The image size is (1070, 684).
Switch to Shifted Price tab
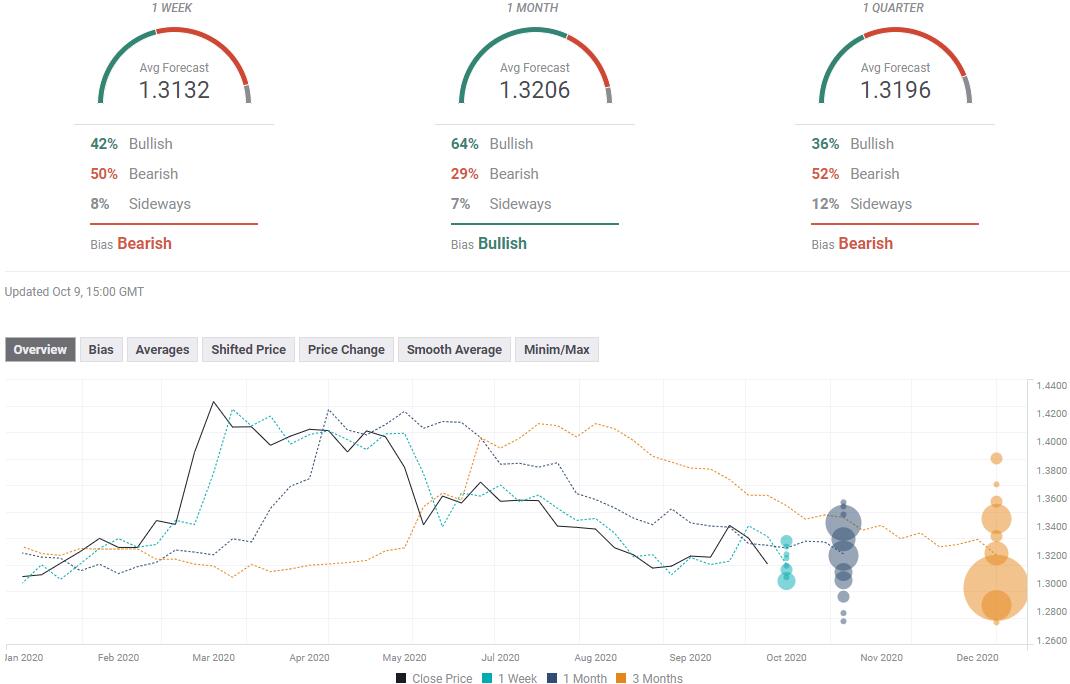click(x=248, y=350)
